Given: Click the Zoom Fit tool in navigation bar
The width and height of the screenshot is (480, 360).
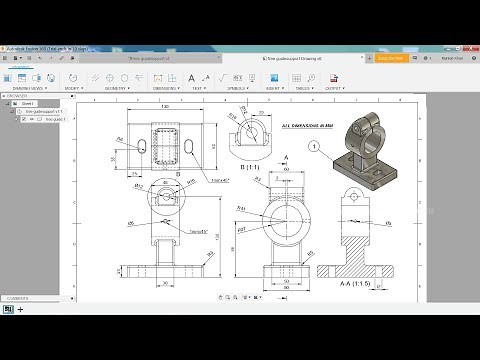Looking at the screenshot, I should (x=235, y=297).
